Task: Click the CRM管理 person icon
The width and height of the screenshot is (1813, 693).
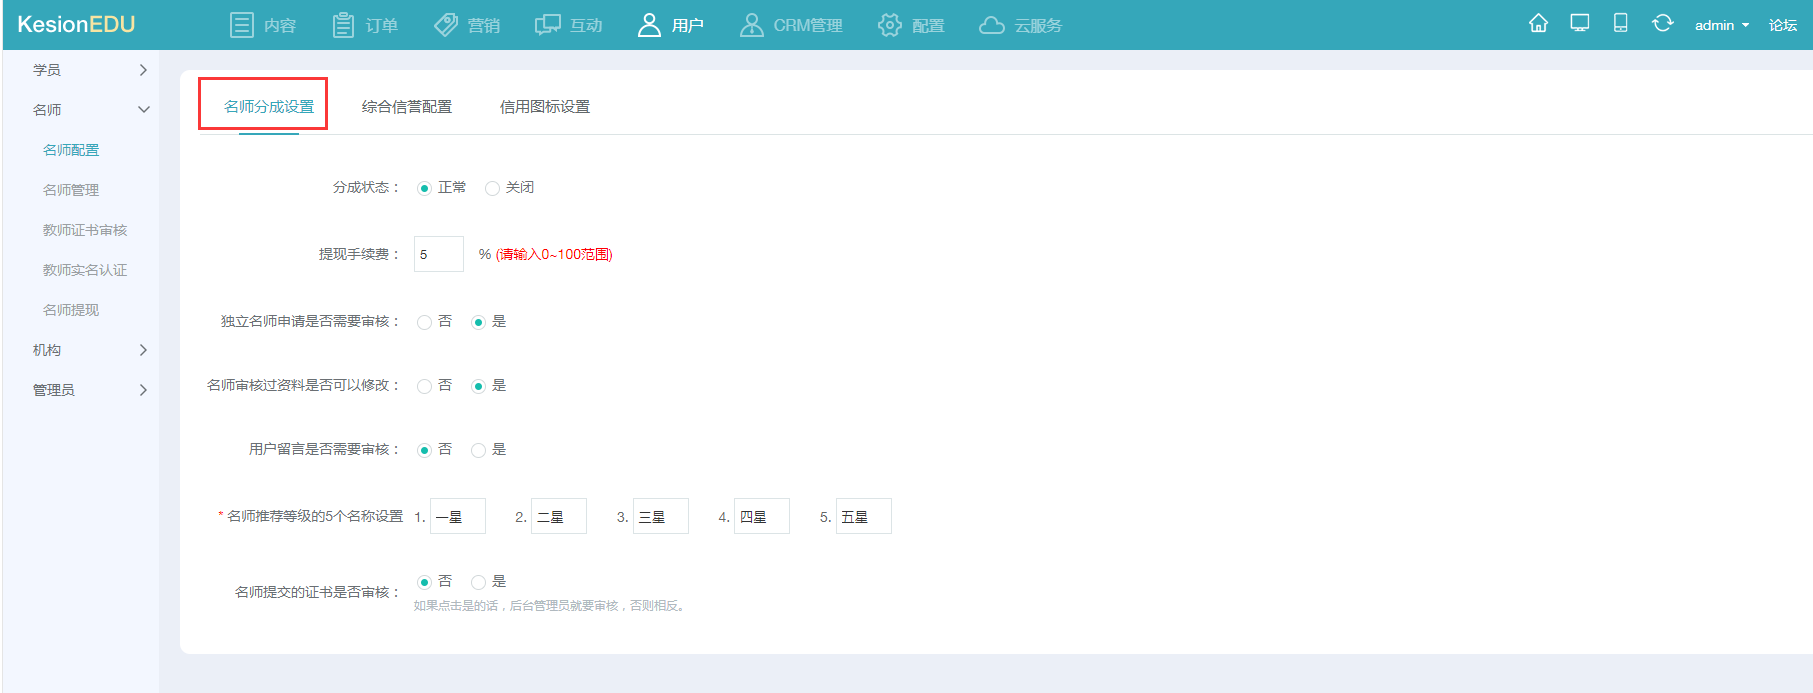Action: pyautogui.click(x=751, y=25)
